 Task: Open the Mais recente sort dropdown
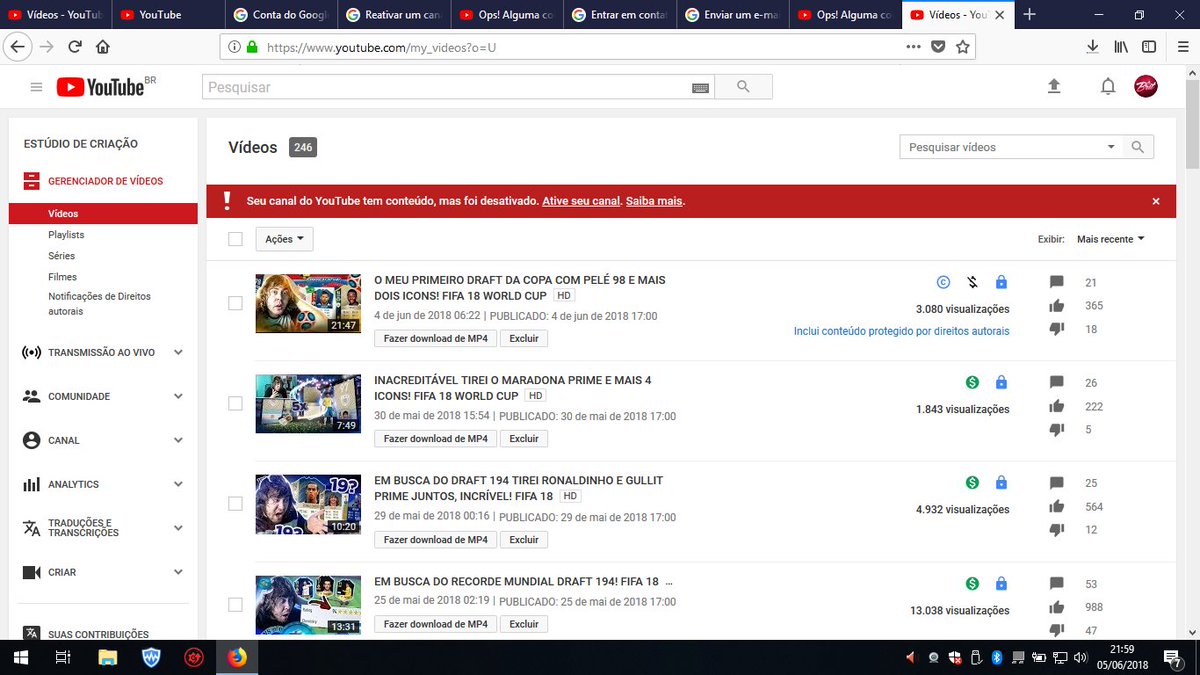(x=1110, y=239)
